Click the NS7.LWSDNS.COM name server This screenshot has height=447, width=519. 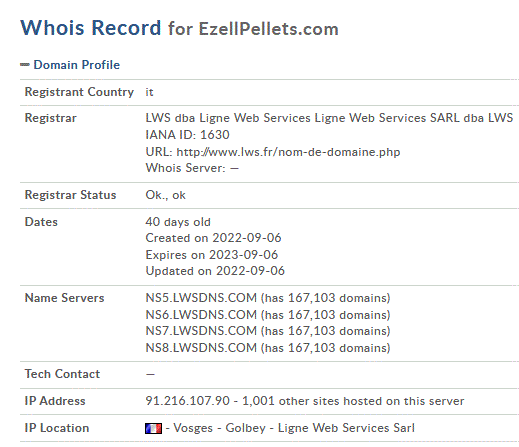click(x=201, y=331)
